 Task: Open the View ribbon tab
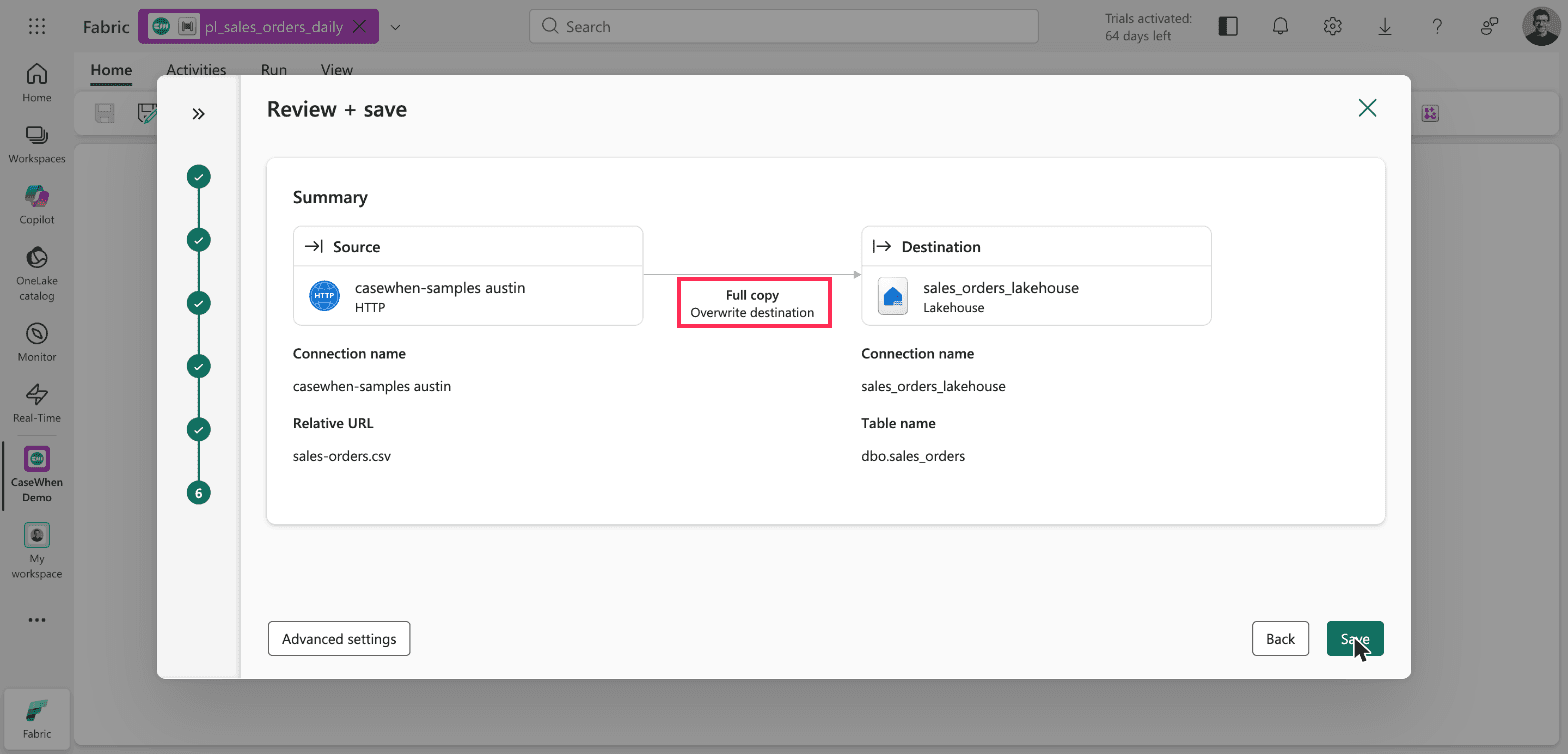(337, 70)
